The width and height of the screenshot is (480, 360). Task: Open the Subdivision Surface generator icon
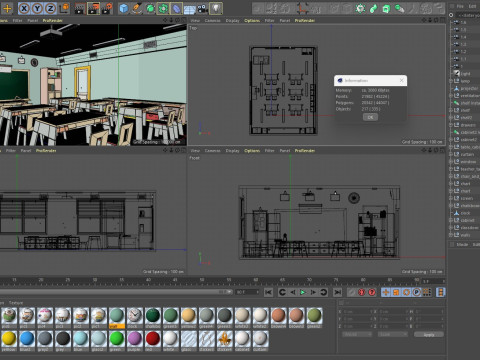click(x=150, y=8)
